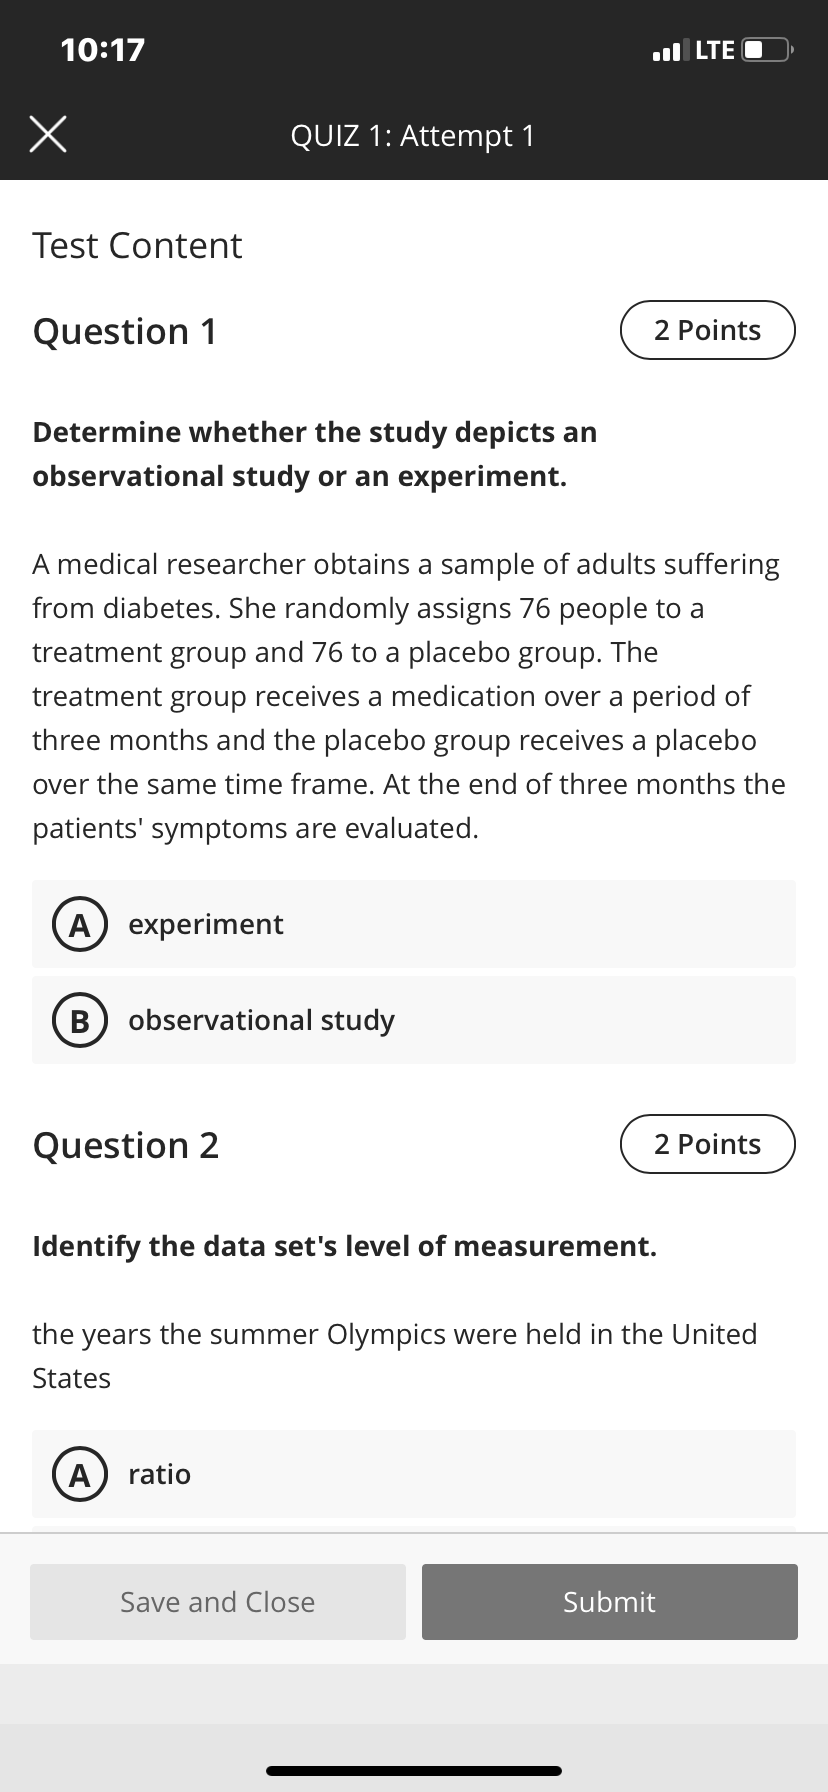The image size is (828, 1792).
Task: Choose the observational study answer option
Action: (x=414, y=1020)
